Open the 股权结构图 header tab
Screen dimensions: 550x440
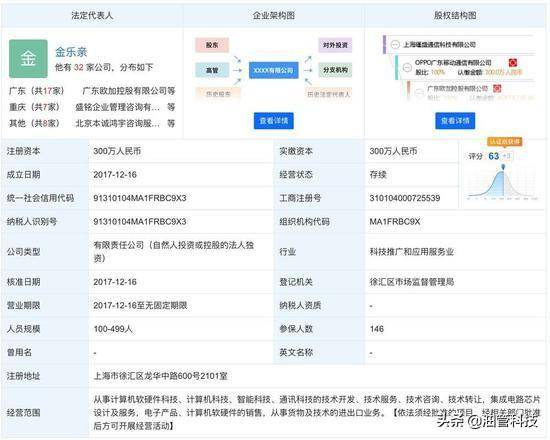tap(455, 15)
